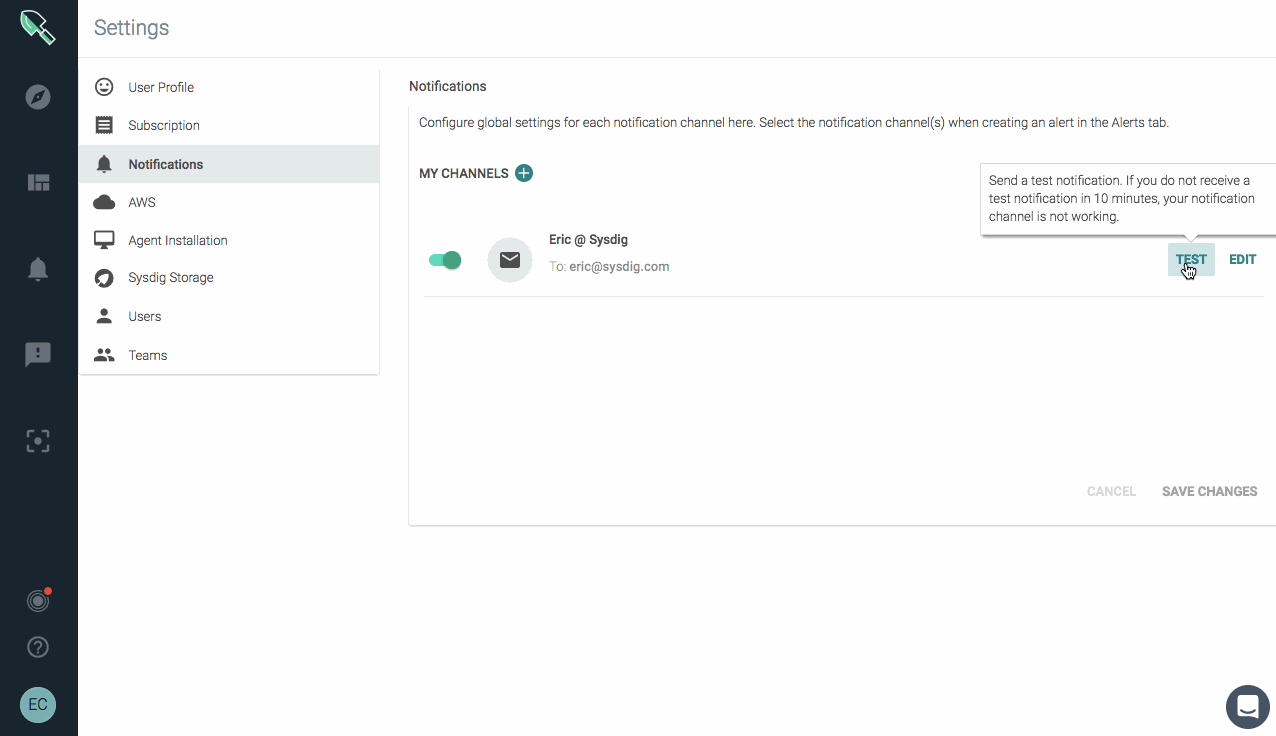This screenshot has height=736, width=1276.
Task: Click the group icon beside Teams
Action: click(x=104, y=355)
